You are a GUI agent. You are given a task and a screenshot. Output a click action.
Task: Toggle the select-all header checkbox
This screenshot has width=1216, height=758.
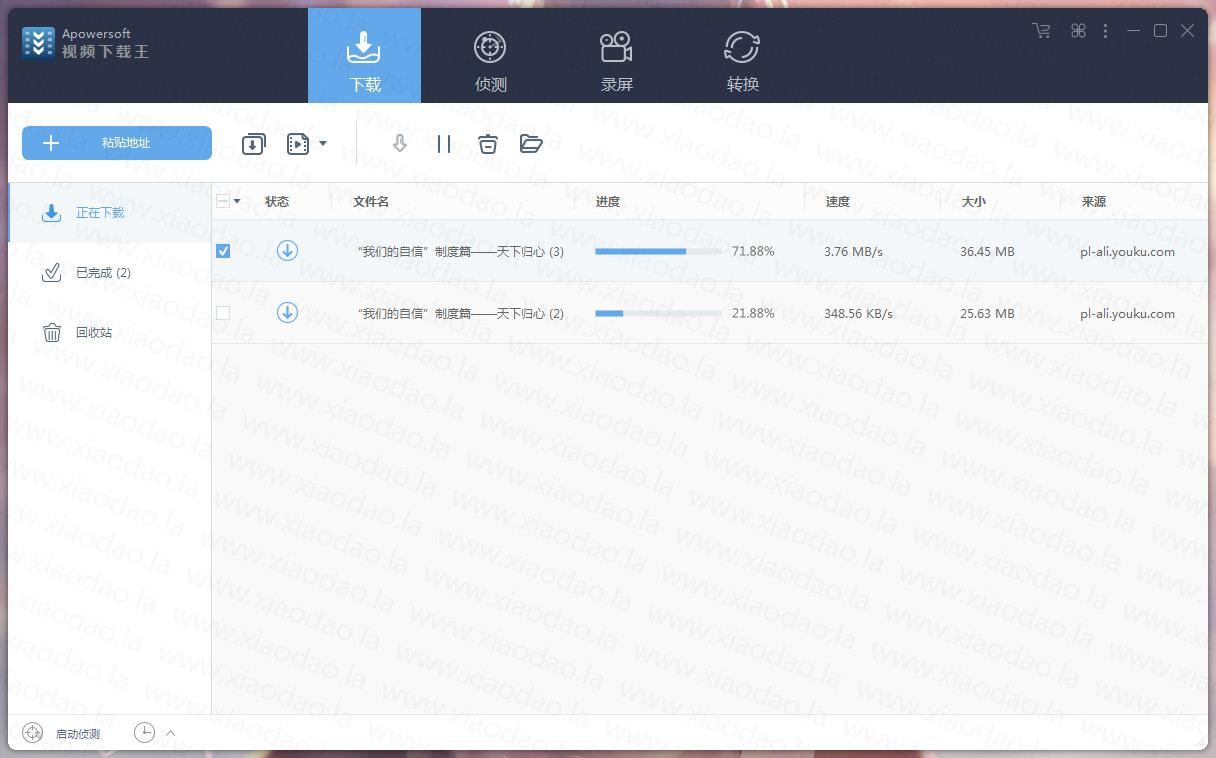223,201
